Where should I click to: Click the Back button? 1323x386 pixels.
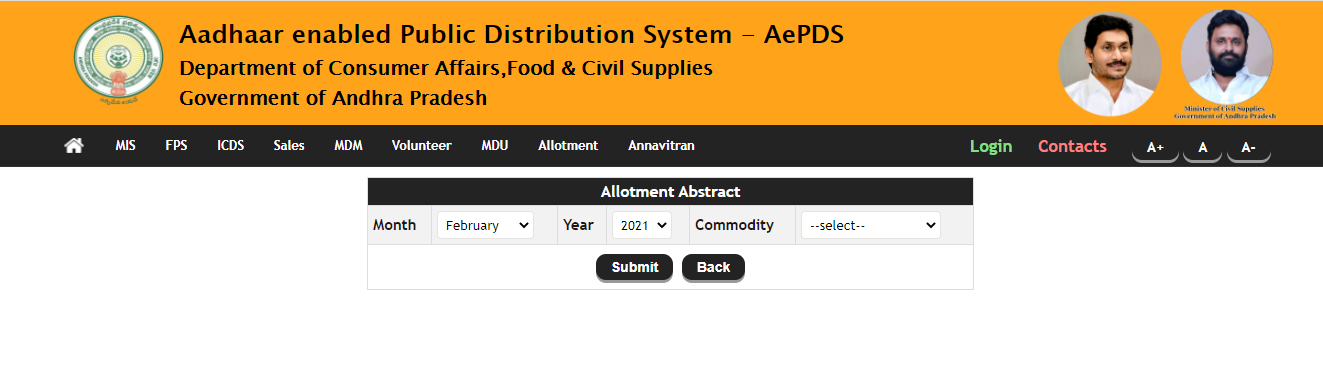point(713,267)
